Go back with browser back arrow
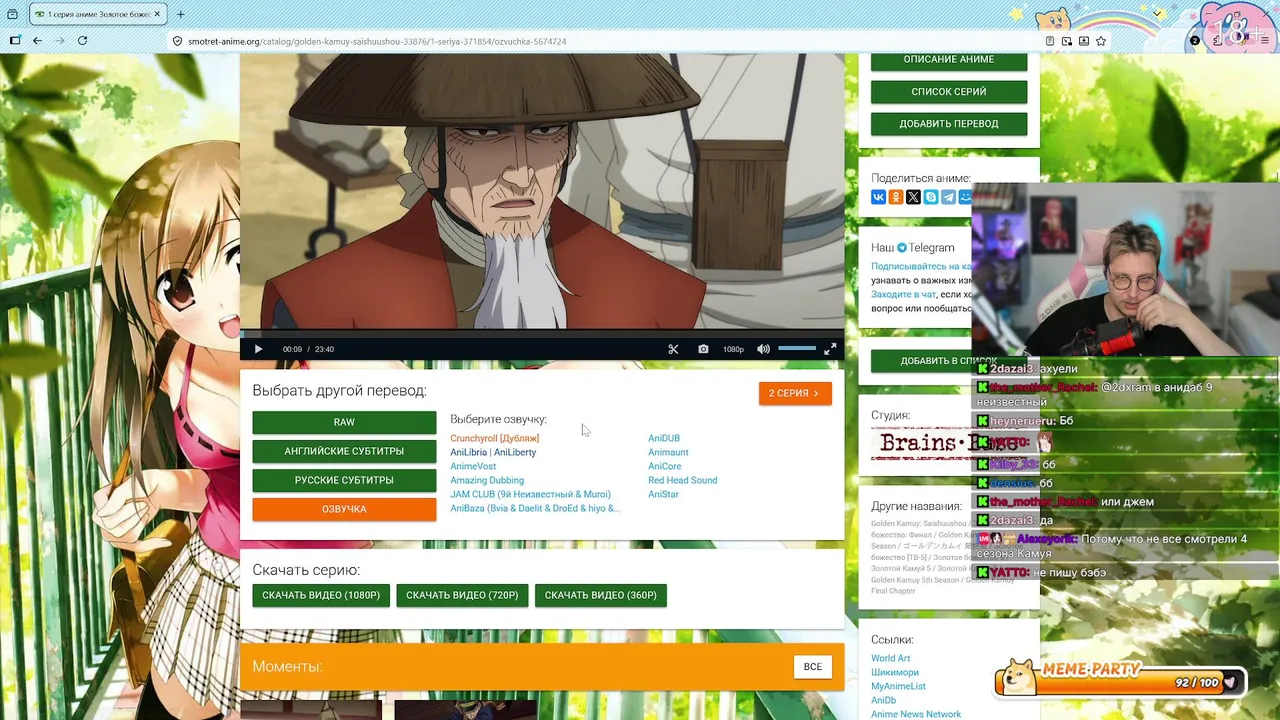The image size is (1280, 720). point(37,41)
